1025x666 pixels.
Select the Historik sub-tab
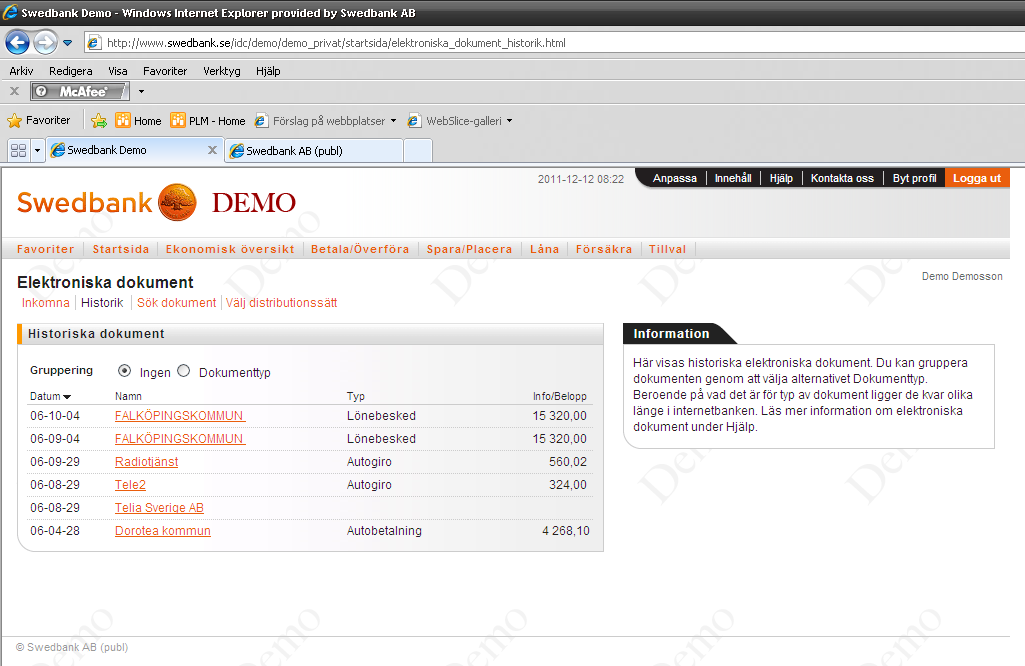[102, 303]
